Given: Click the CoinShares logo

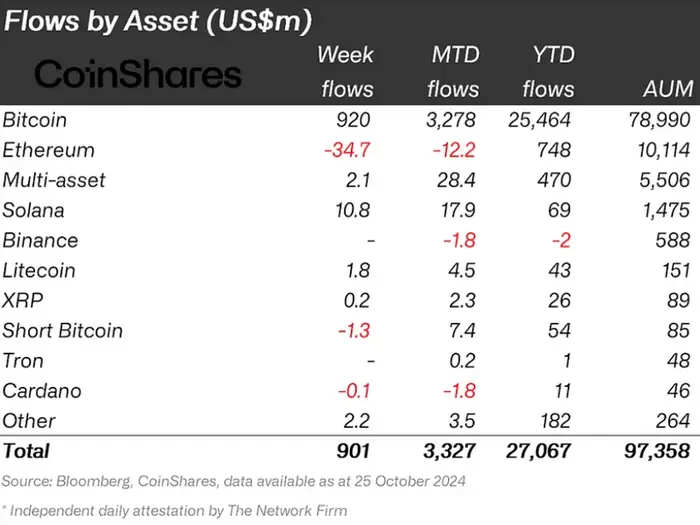Looking at the screenshot, I should point(138,73).
